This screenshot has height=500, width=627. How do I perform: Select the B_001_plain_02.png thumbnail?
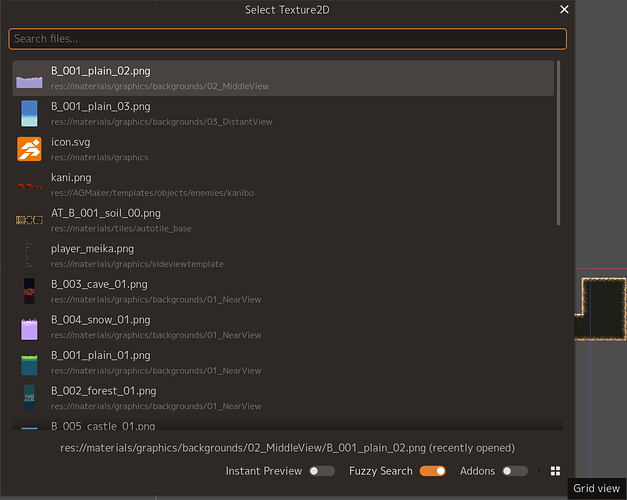(29, 82)
